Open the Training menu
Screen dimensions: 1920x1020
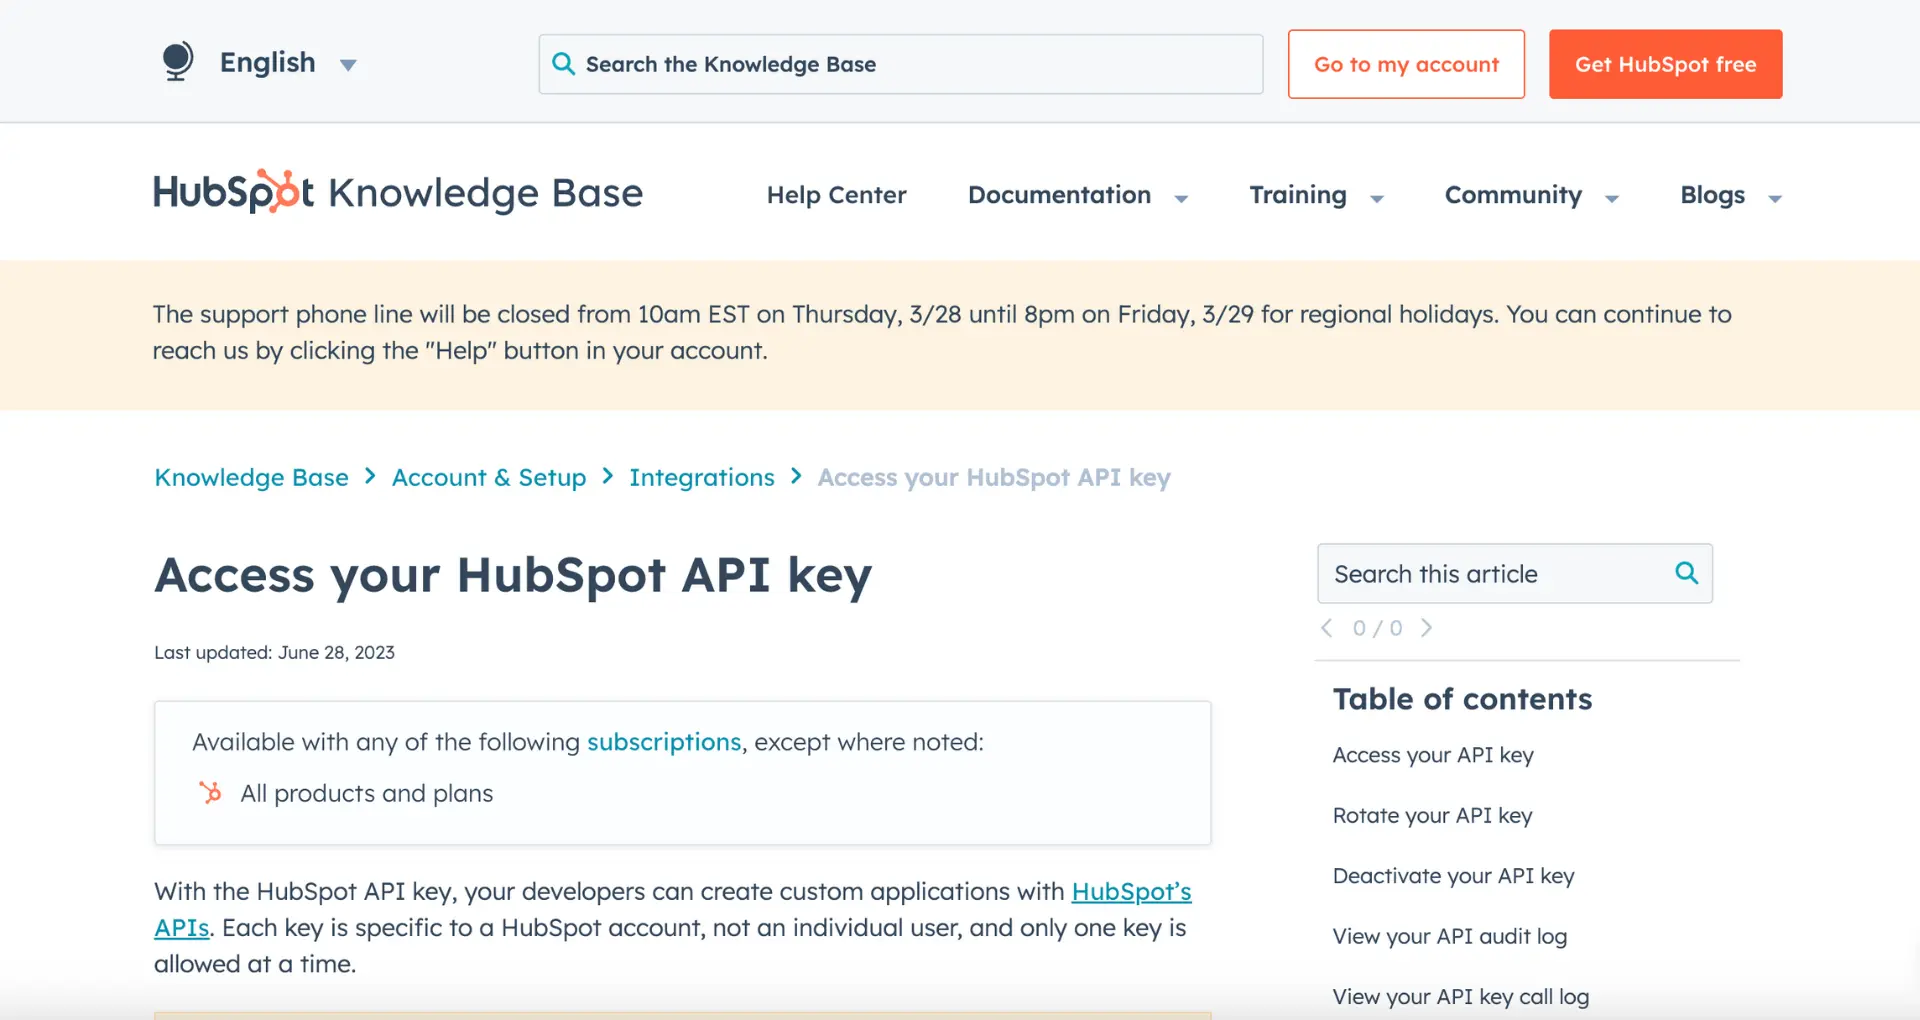click(x=1298, y=195)
